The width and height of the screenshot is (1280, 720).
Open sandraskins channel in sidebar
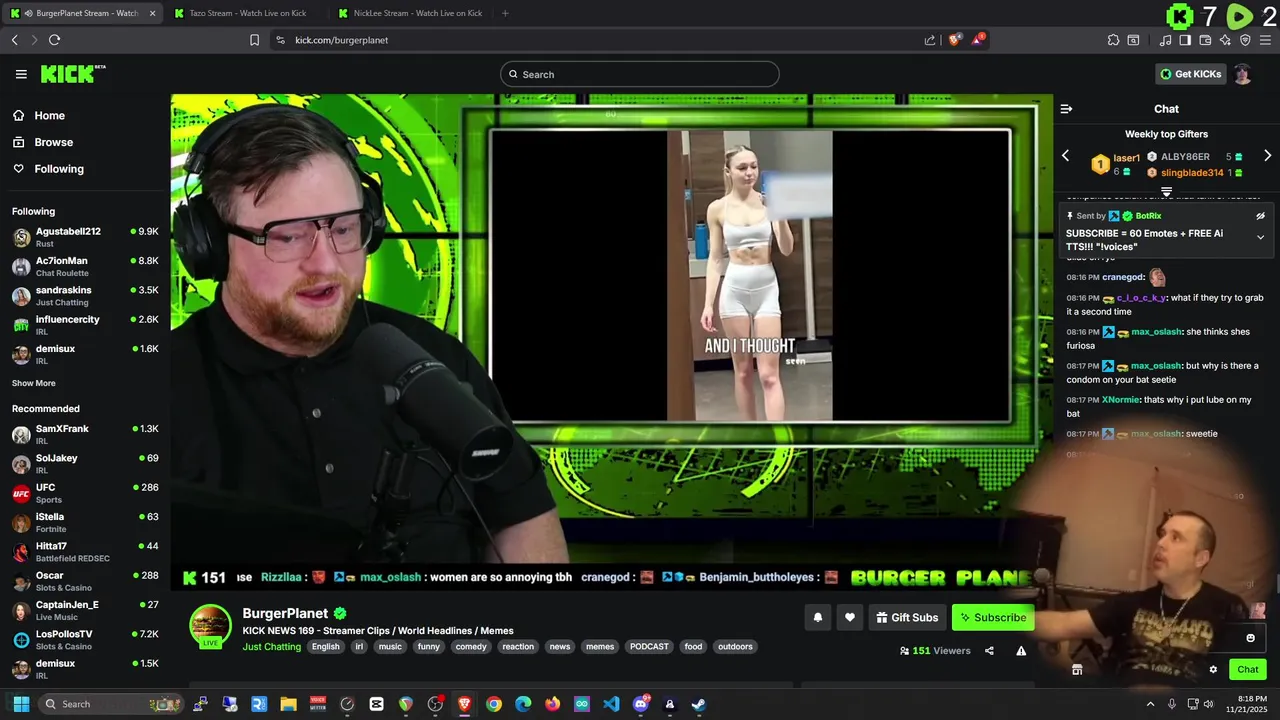tap(85, 295)
